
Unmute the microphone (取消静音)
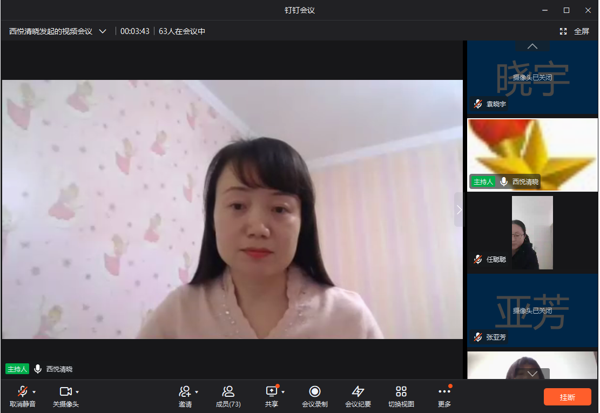coord(22,393)
